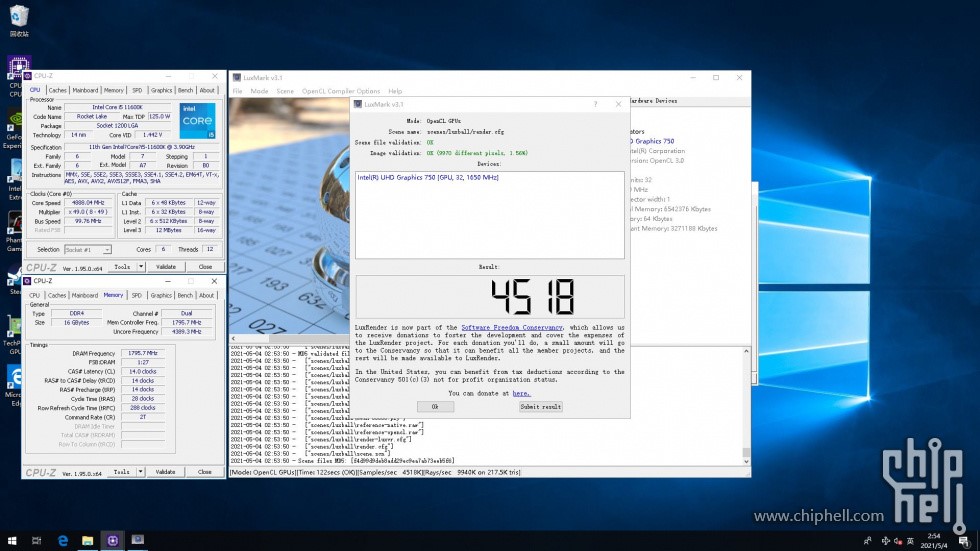Open Graphics tab in lower CPU-Z window
The image size is (980, 551).
click(161, 295)
